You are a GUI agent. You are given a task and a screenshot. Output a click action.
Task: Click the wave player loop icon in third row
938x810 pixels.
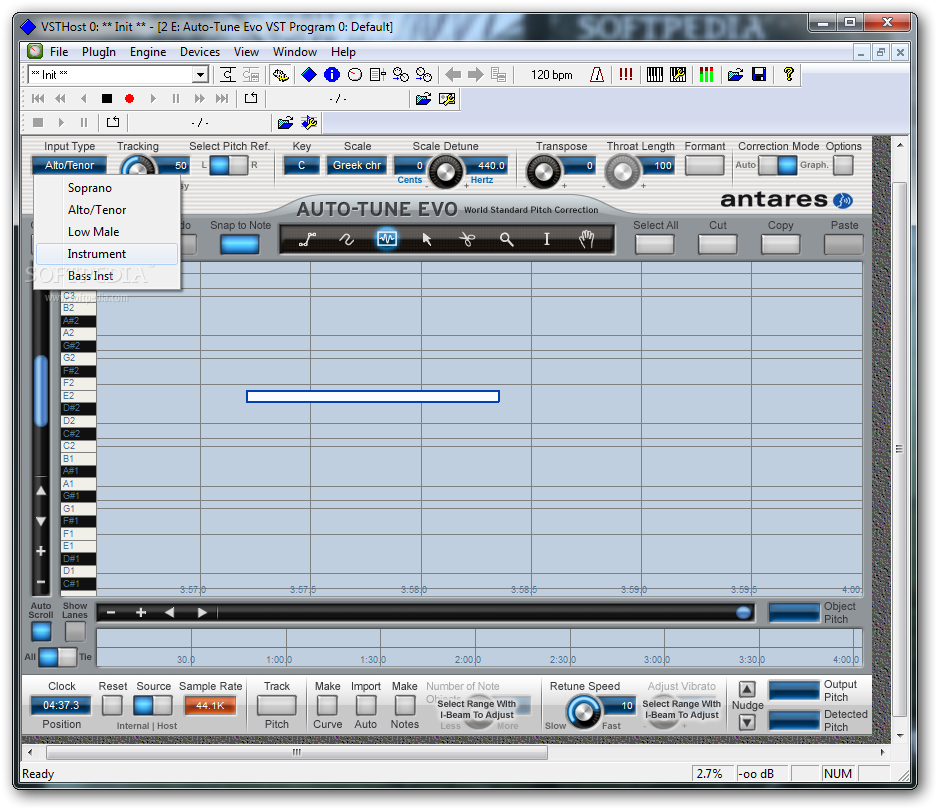point(112,123)
